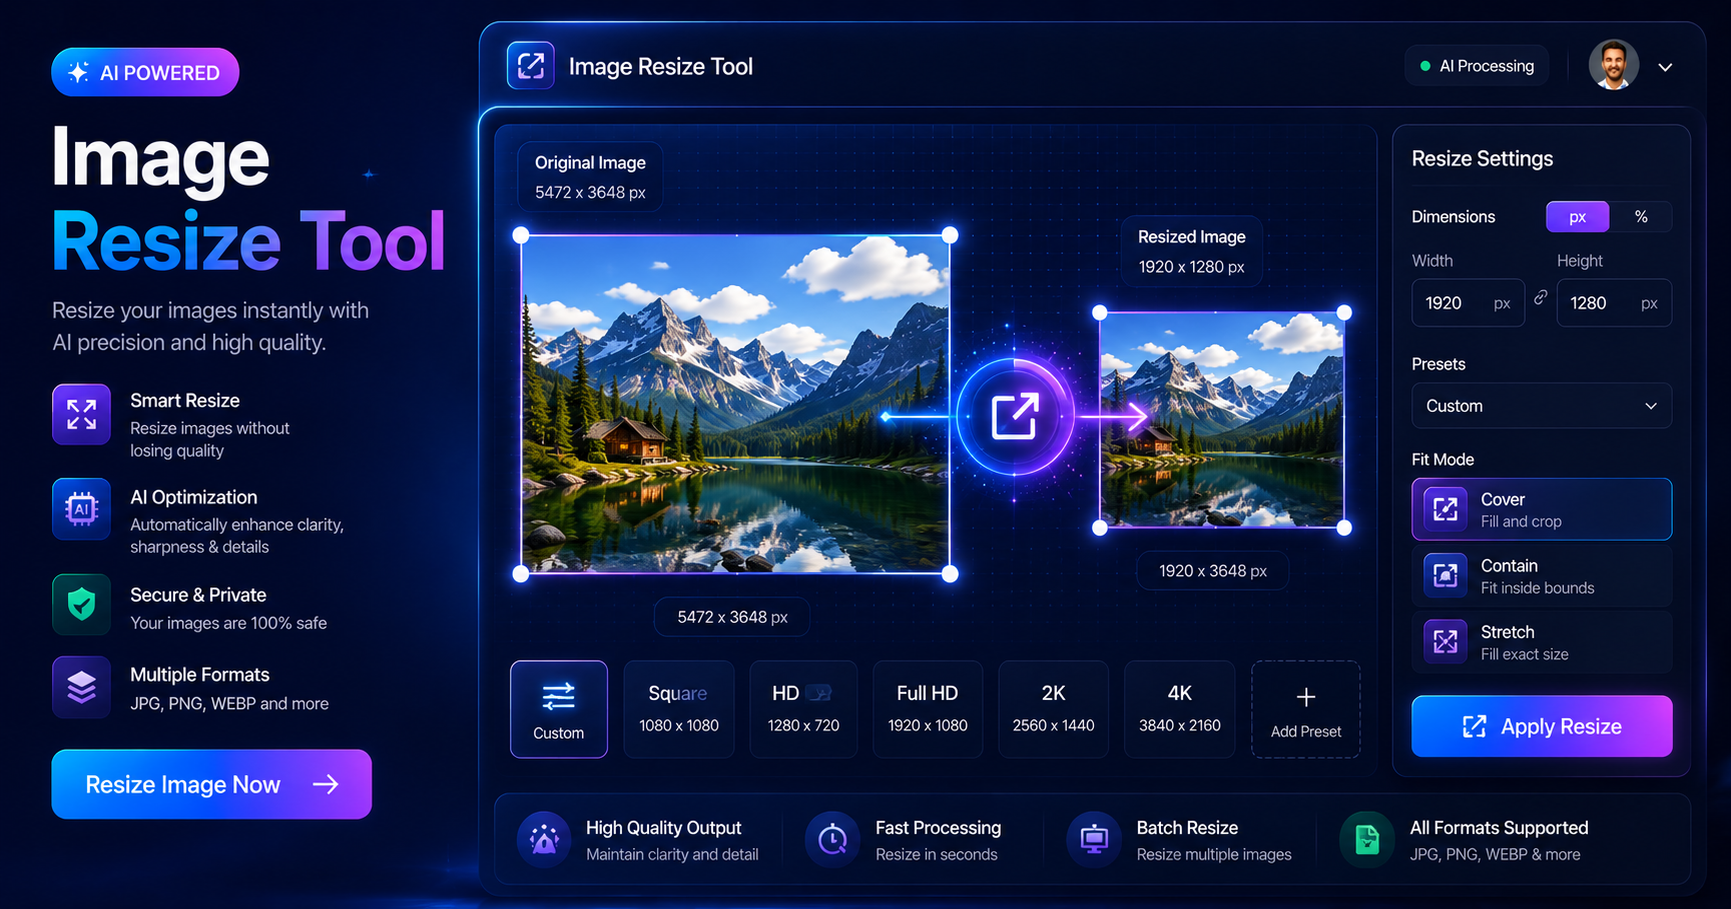
Task: Click the Add Preset button
Action: [1305, 709]
